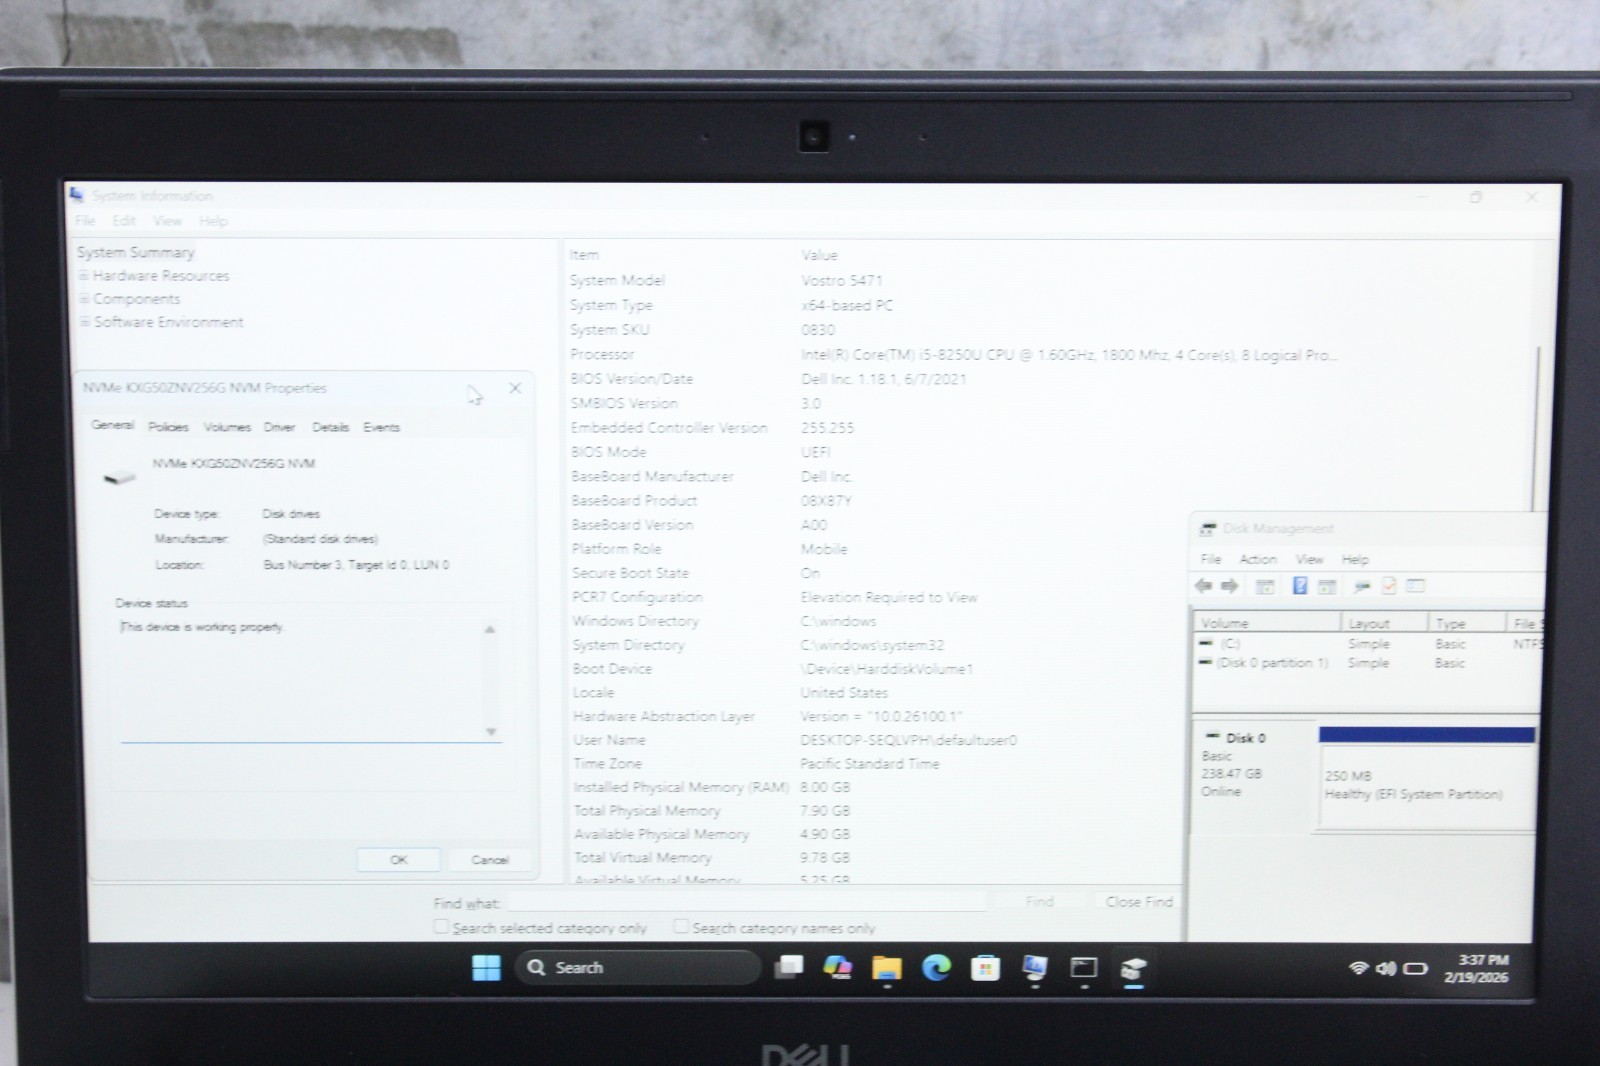Open Action menu in Disk Management
1600x1066 pixels.
[x=1258, y=559]
